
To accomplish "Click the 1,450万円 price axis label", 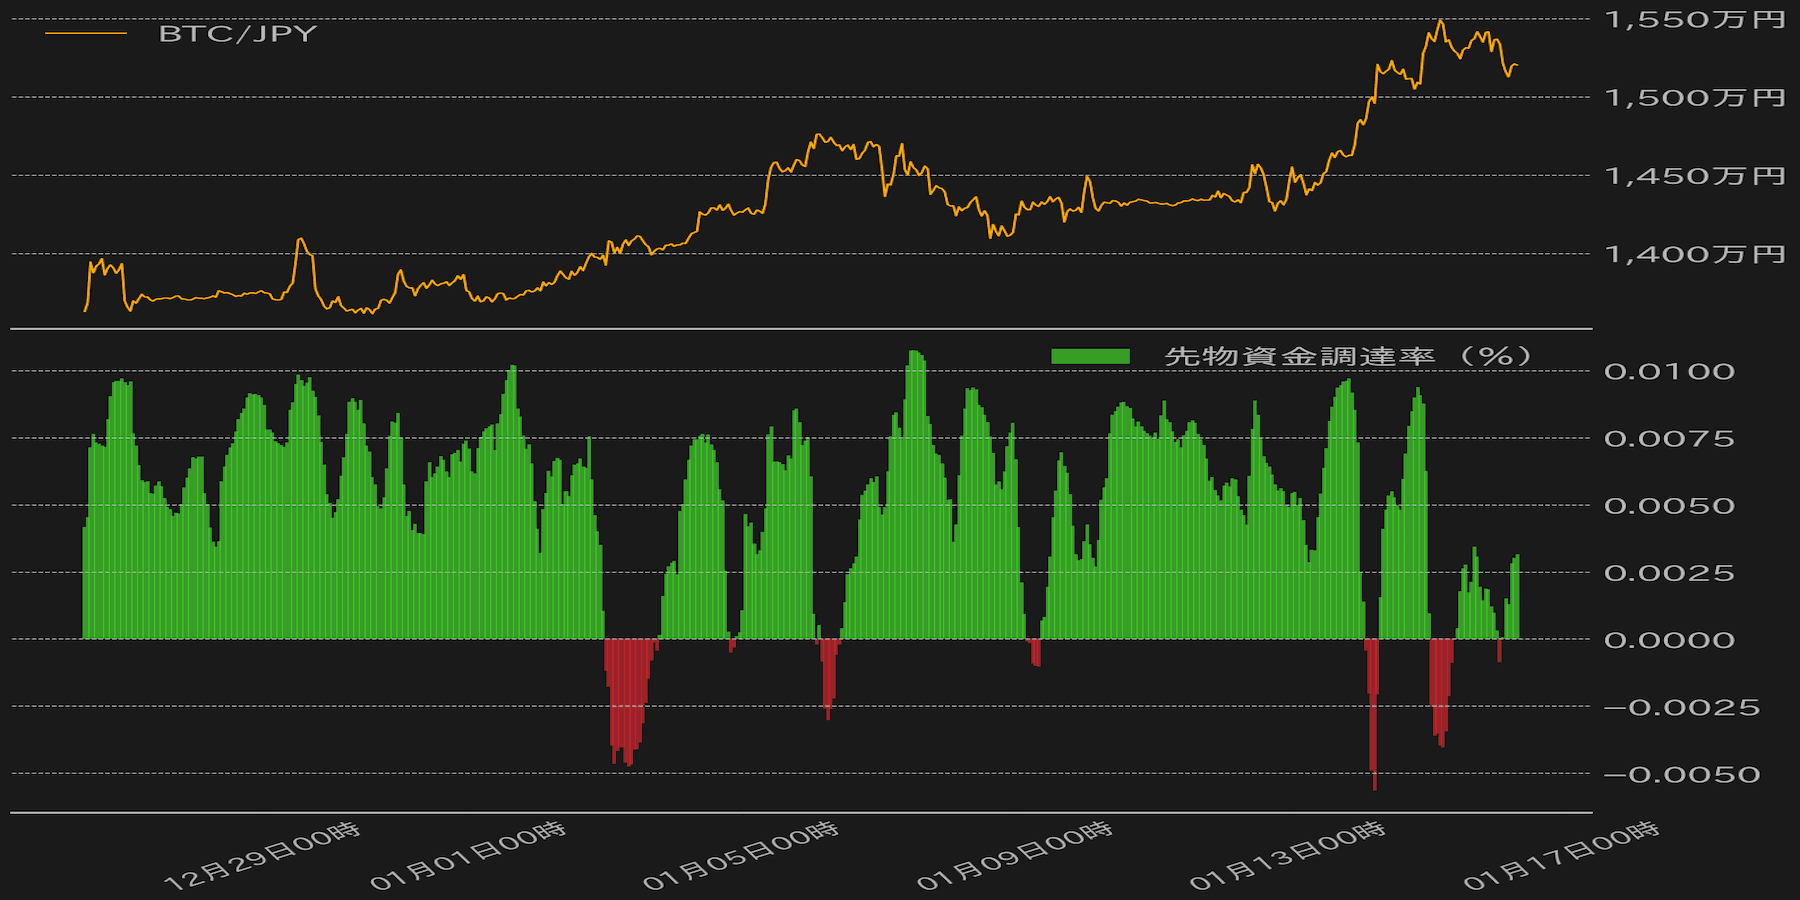I will click(1694, 176).
